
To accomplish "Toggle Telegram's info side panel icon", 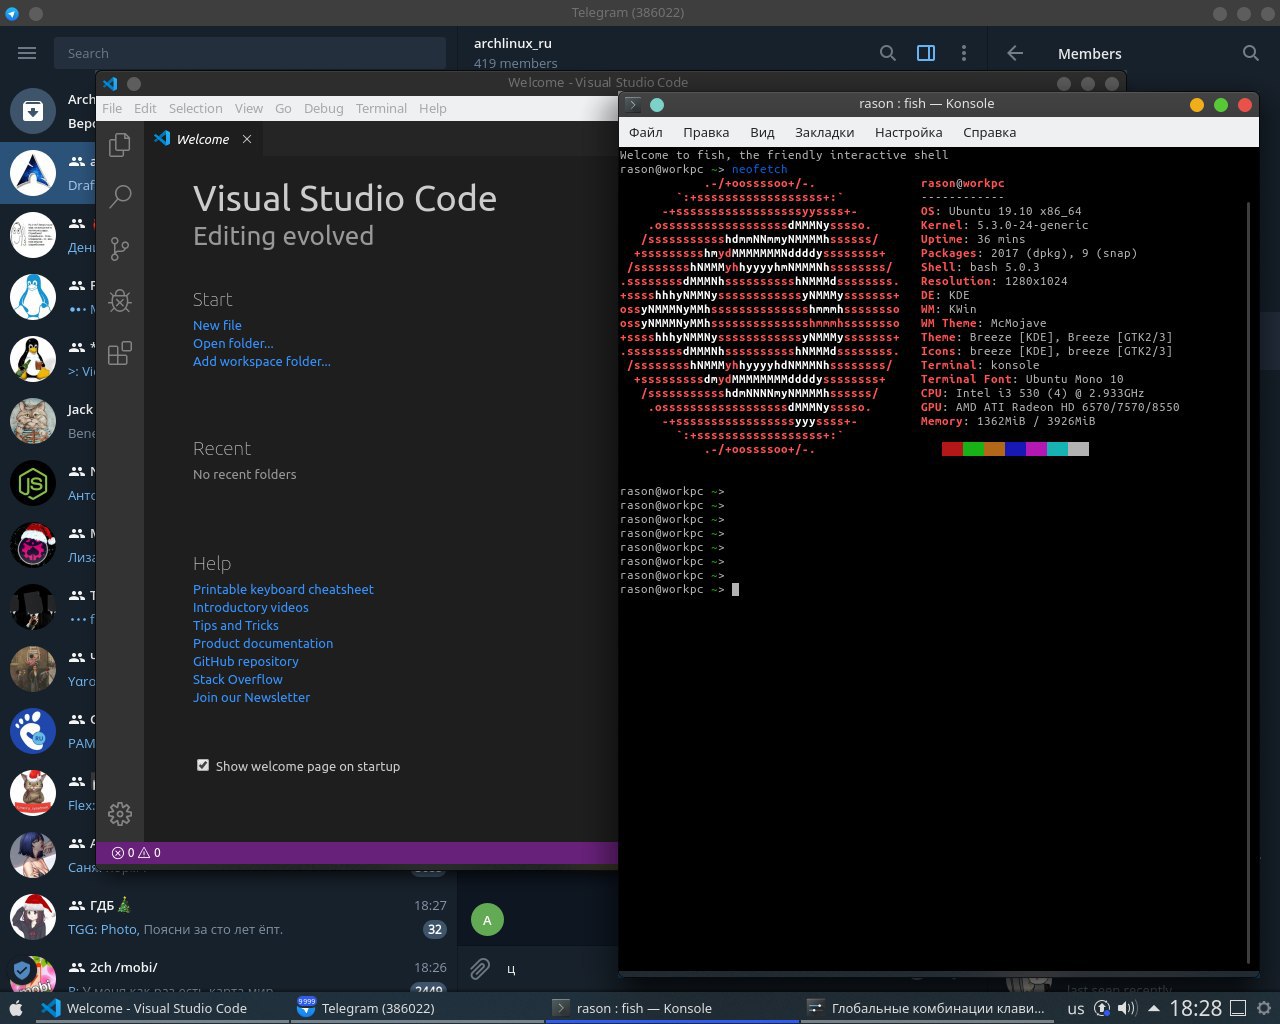I will [x=926, y=53].
